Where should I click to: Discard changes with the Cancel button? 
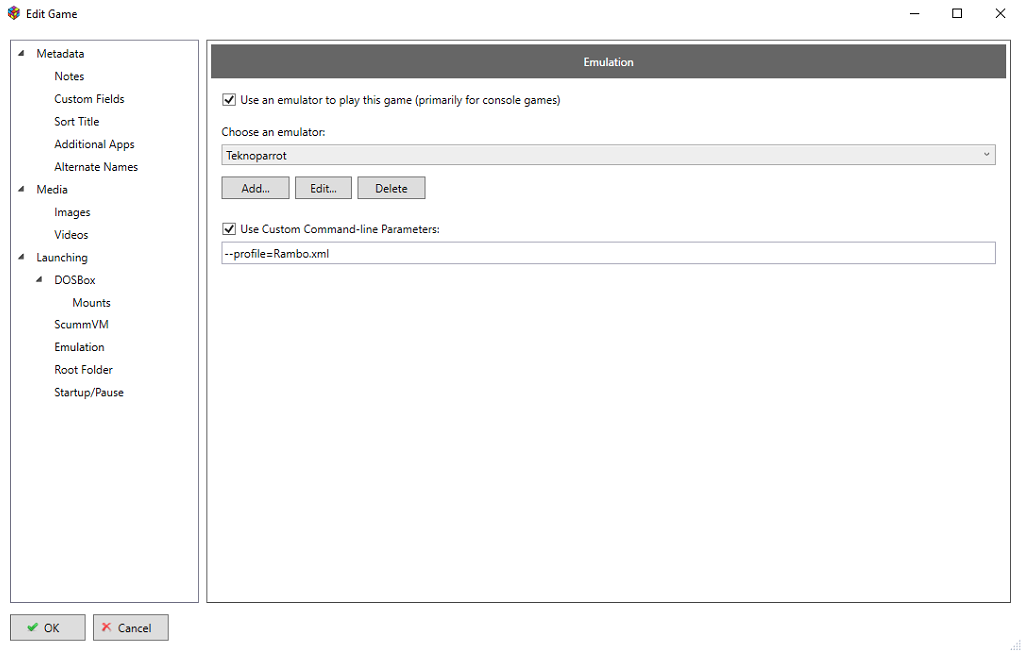tap(131, 627)
